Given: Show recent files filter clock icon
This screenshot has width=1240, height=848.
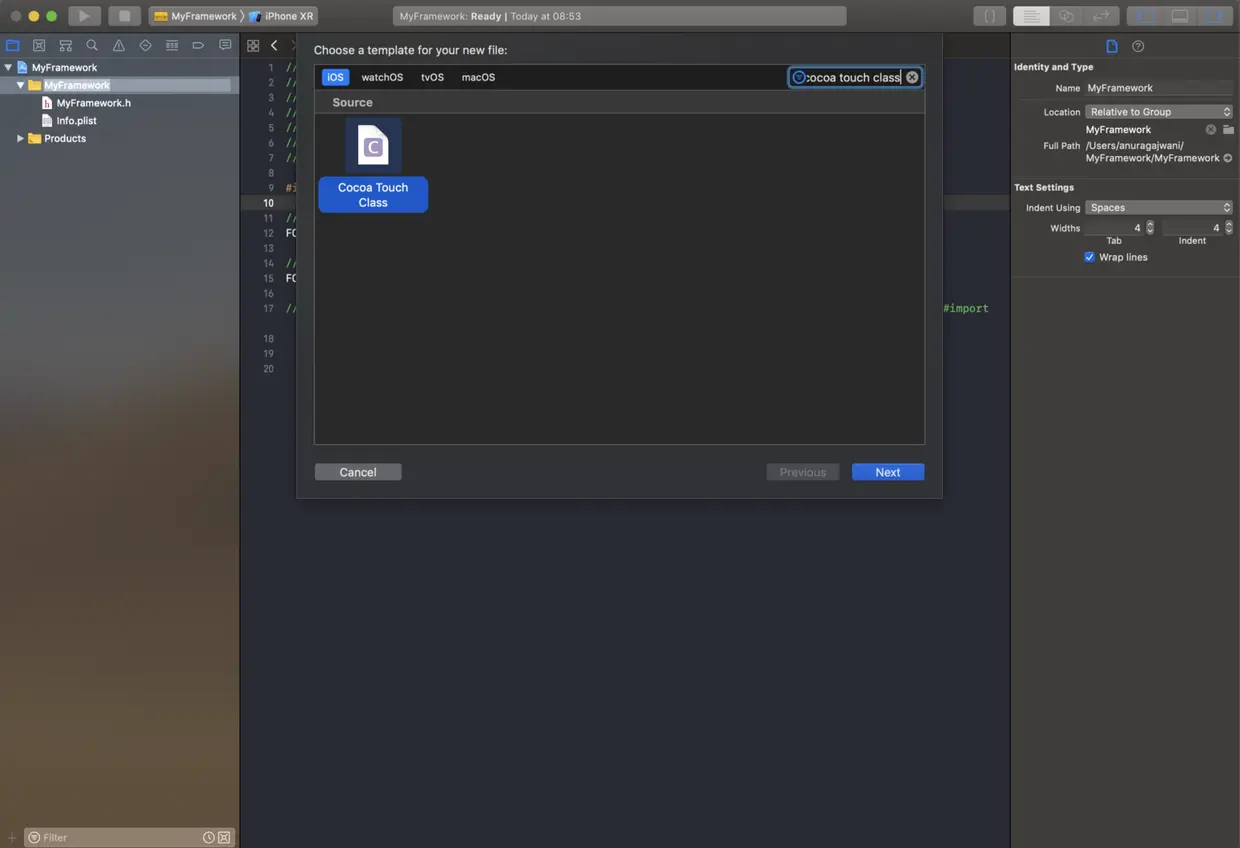Looking at the screenshot, I should click(209, 837).
